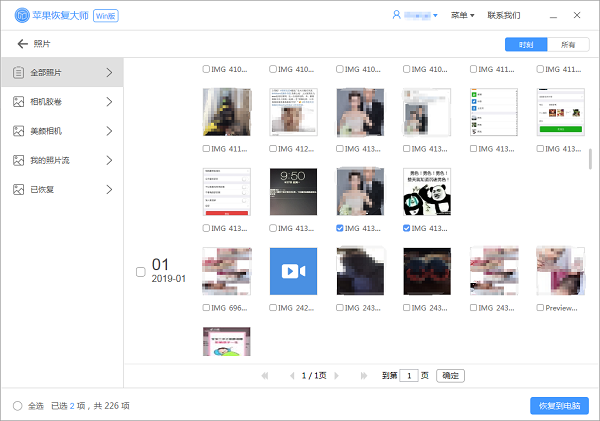The image size is (600, 421).
Task: Open the blue video file thumbnail
Action: (x=293, y=271)
